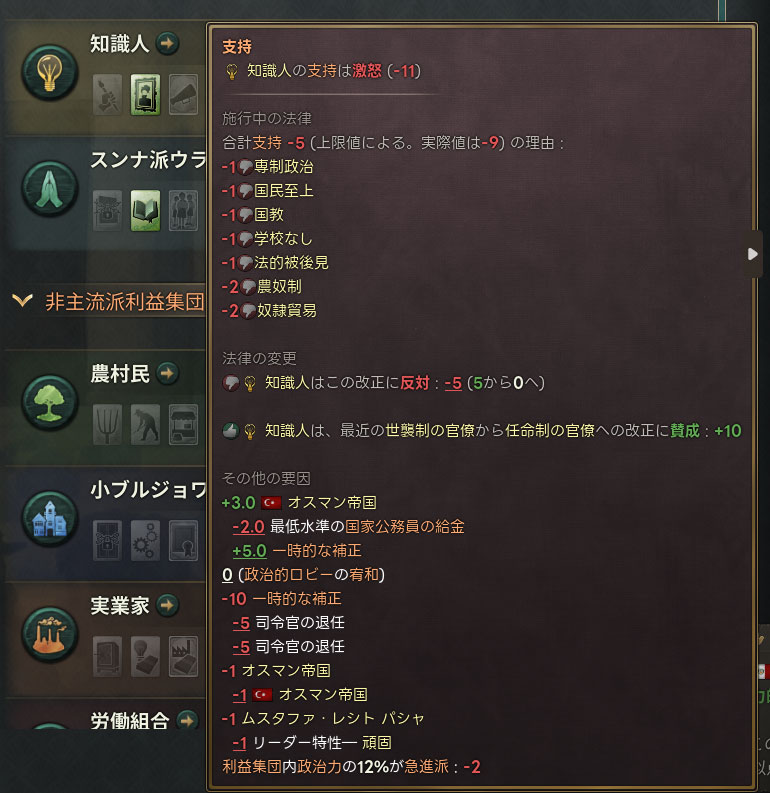The image size is (770, 793).
Task: Expand the side panel with right arrow tab
Action: tap(753, 254)
